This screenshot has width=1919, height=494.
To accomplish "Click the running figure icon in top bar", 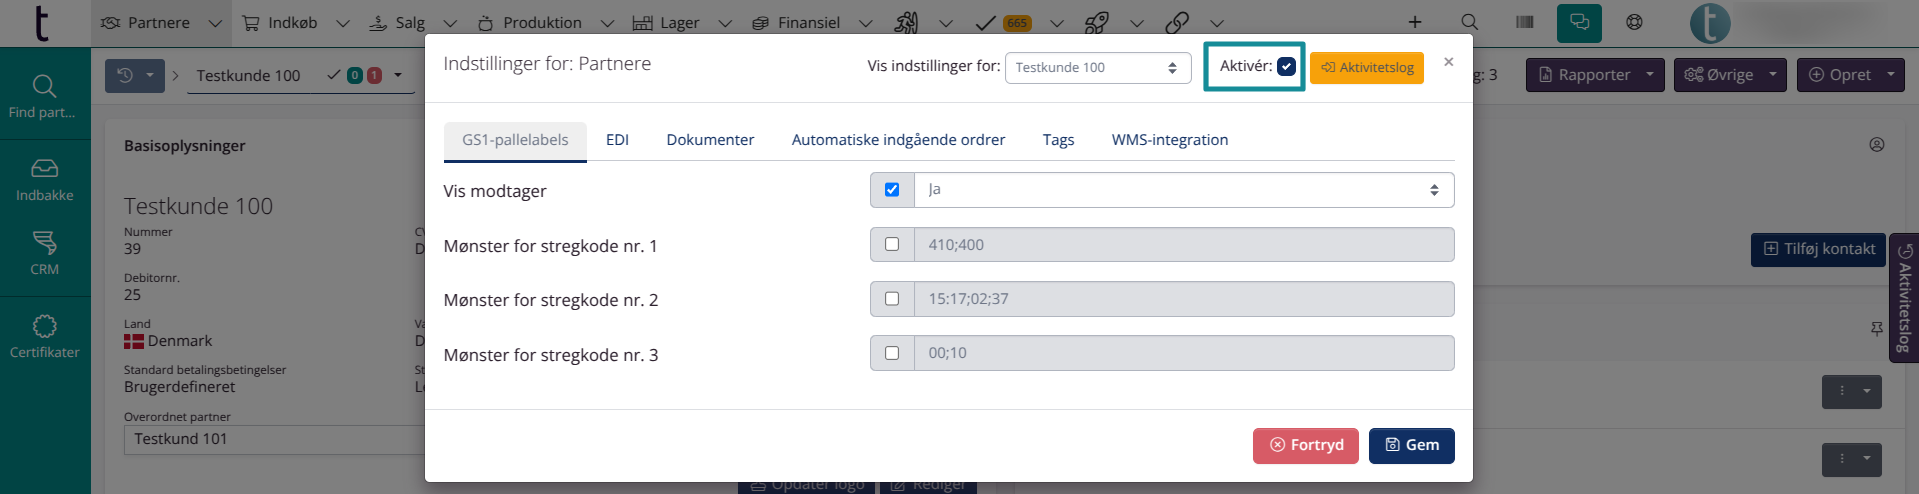I will tap(906, 22).
